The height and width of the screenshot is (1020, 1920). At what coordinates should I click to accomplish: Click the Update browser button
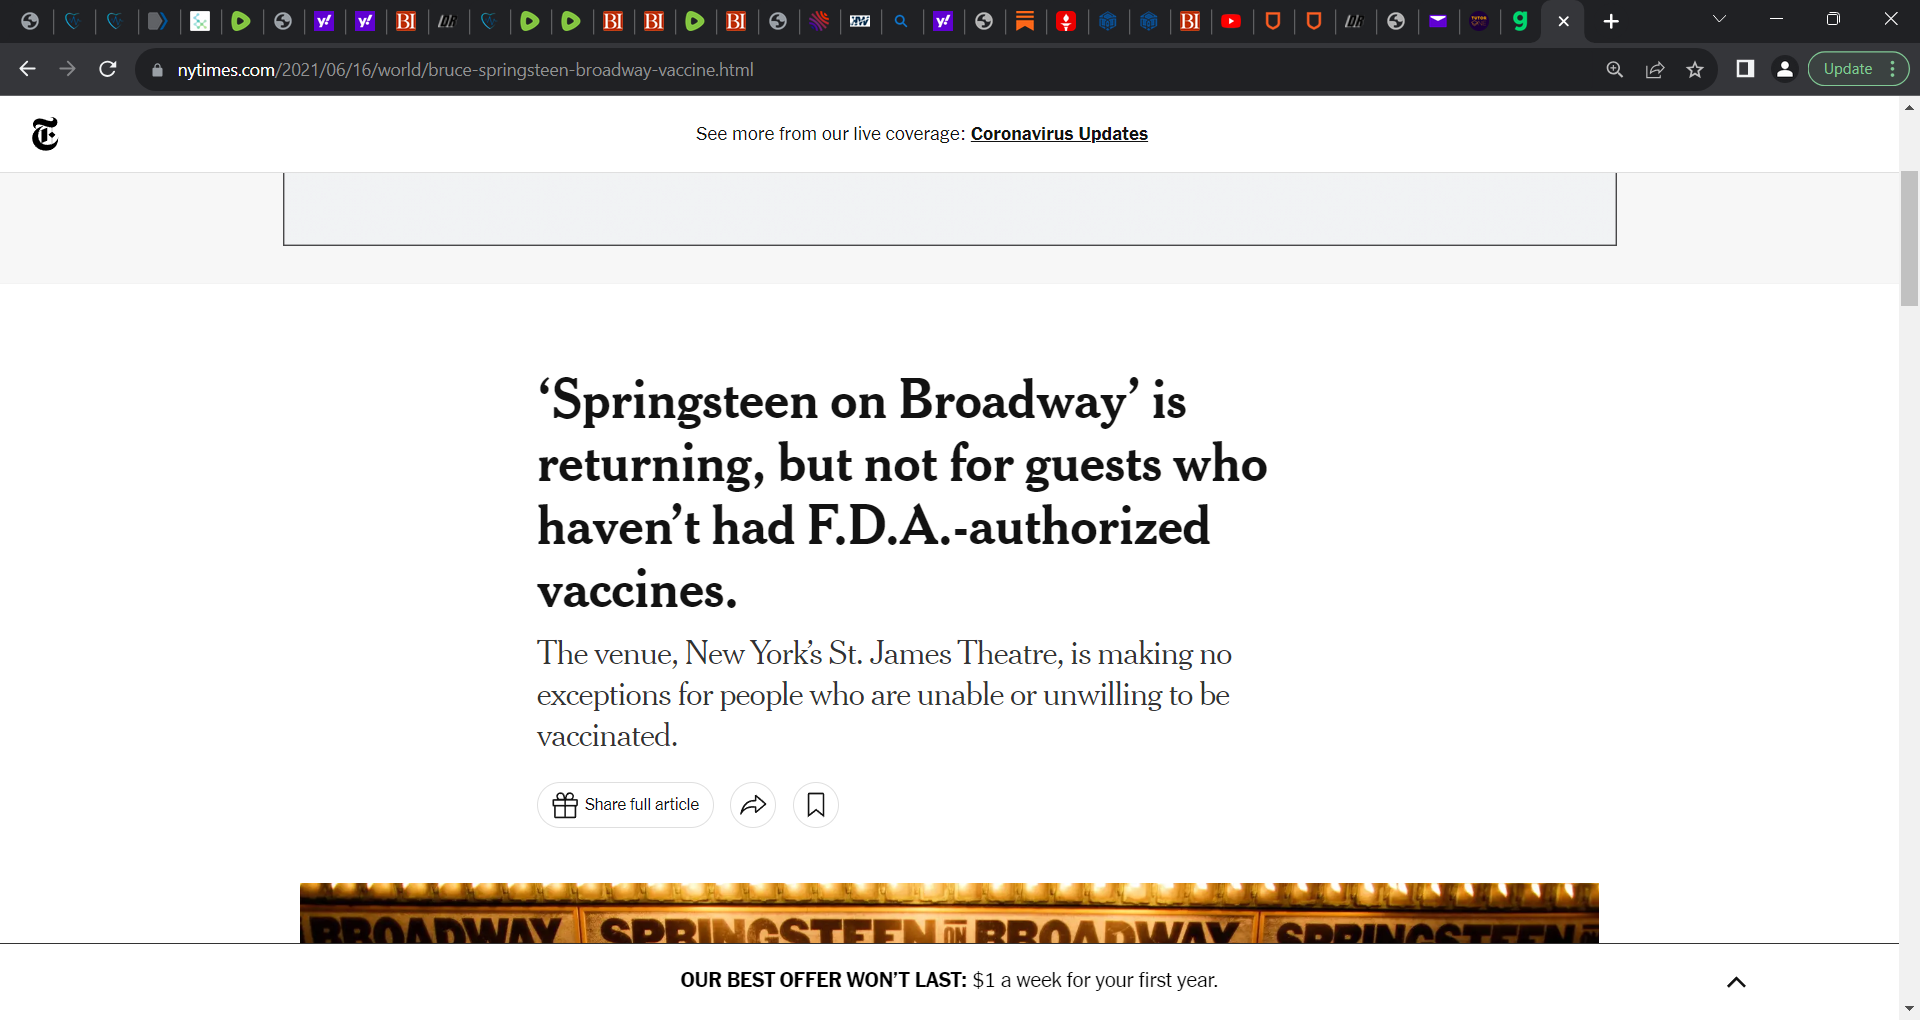point(1858,69)
